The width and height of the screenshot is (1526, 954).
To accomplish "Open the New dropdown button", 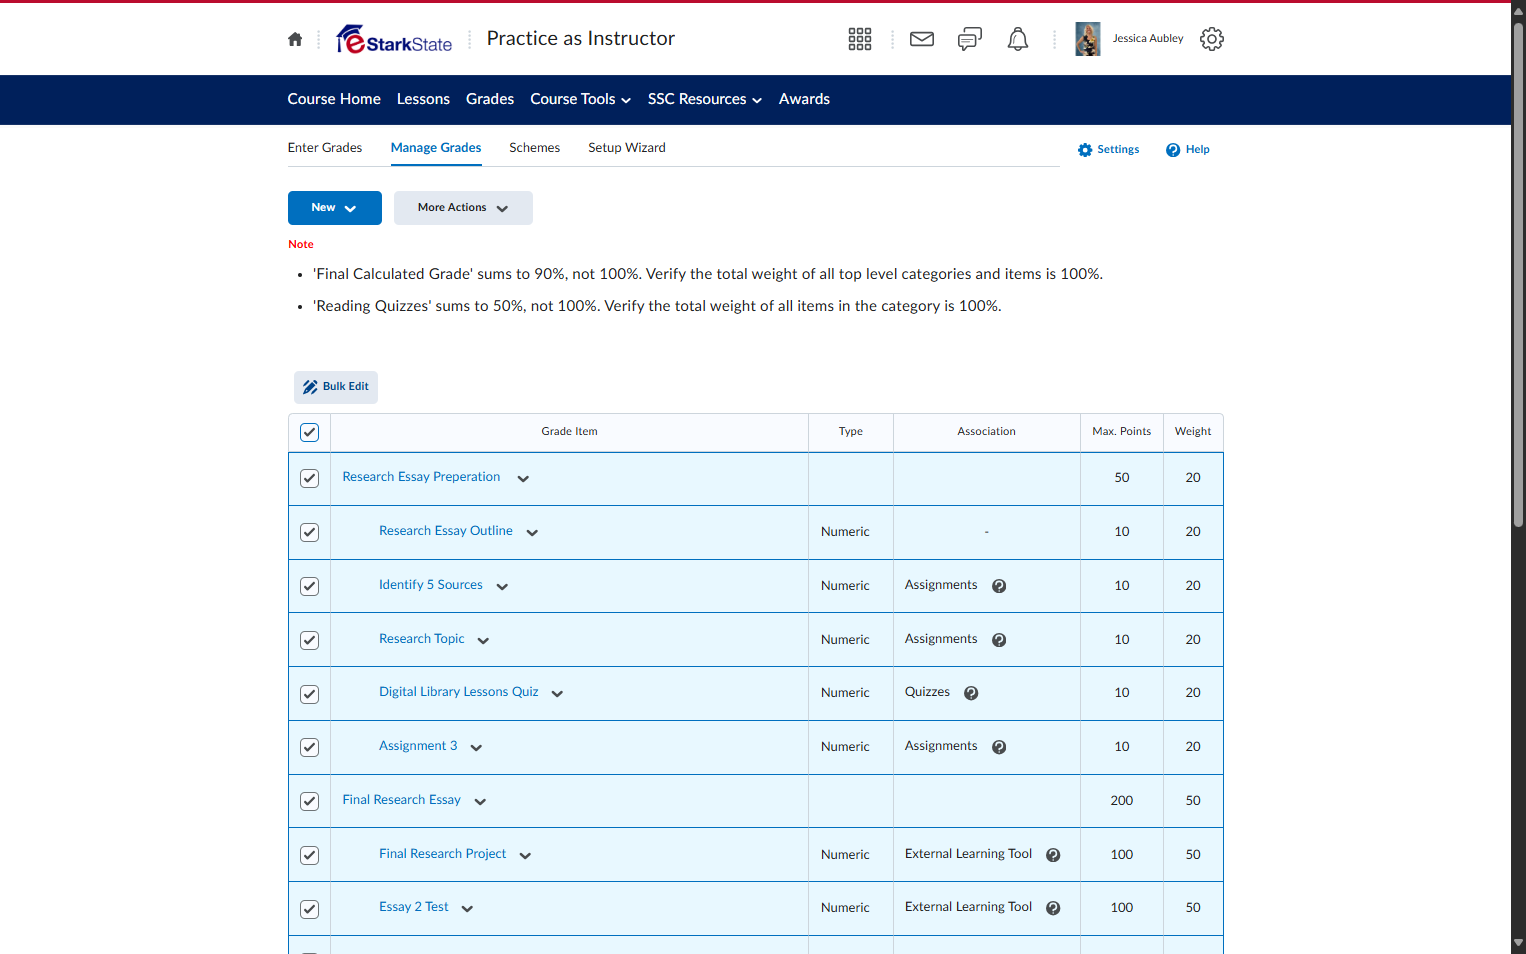I will tap(335, 208).
